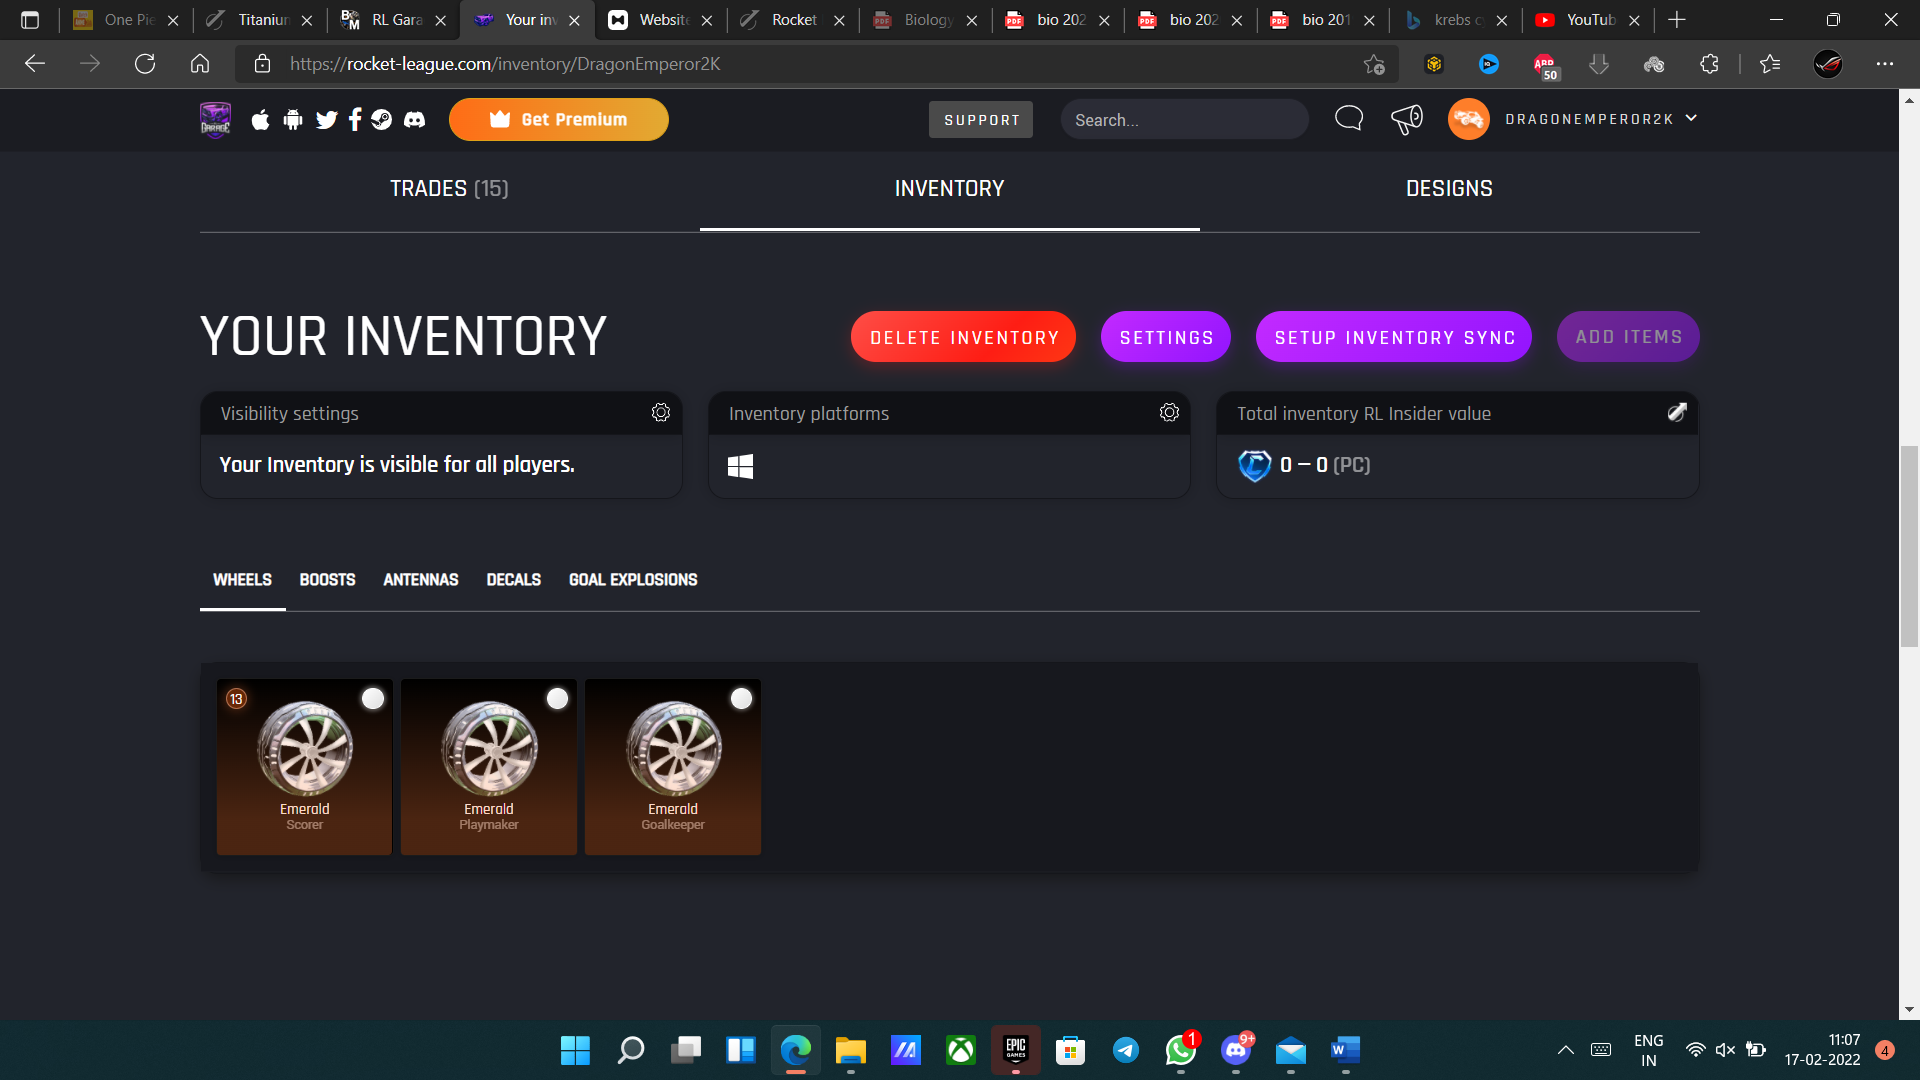Expand the DragonEmperor2K account dropdown
Screen dimensions: 1920x1080
click(1691, 118)
